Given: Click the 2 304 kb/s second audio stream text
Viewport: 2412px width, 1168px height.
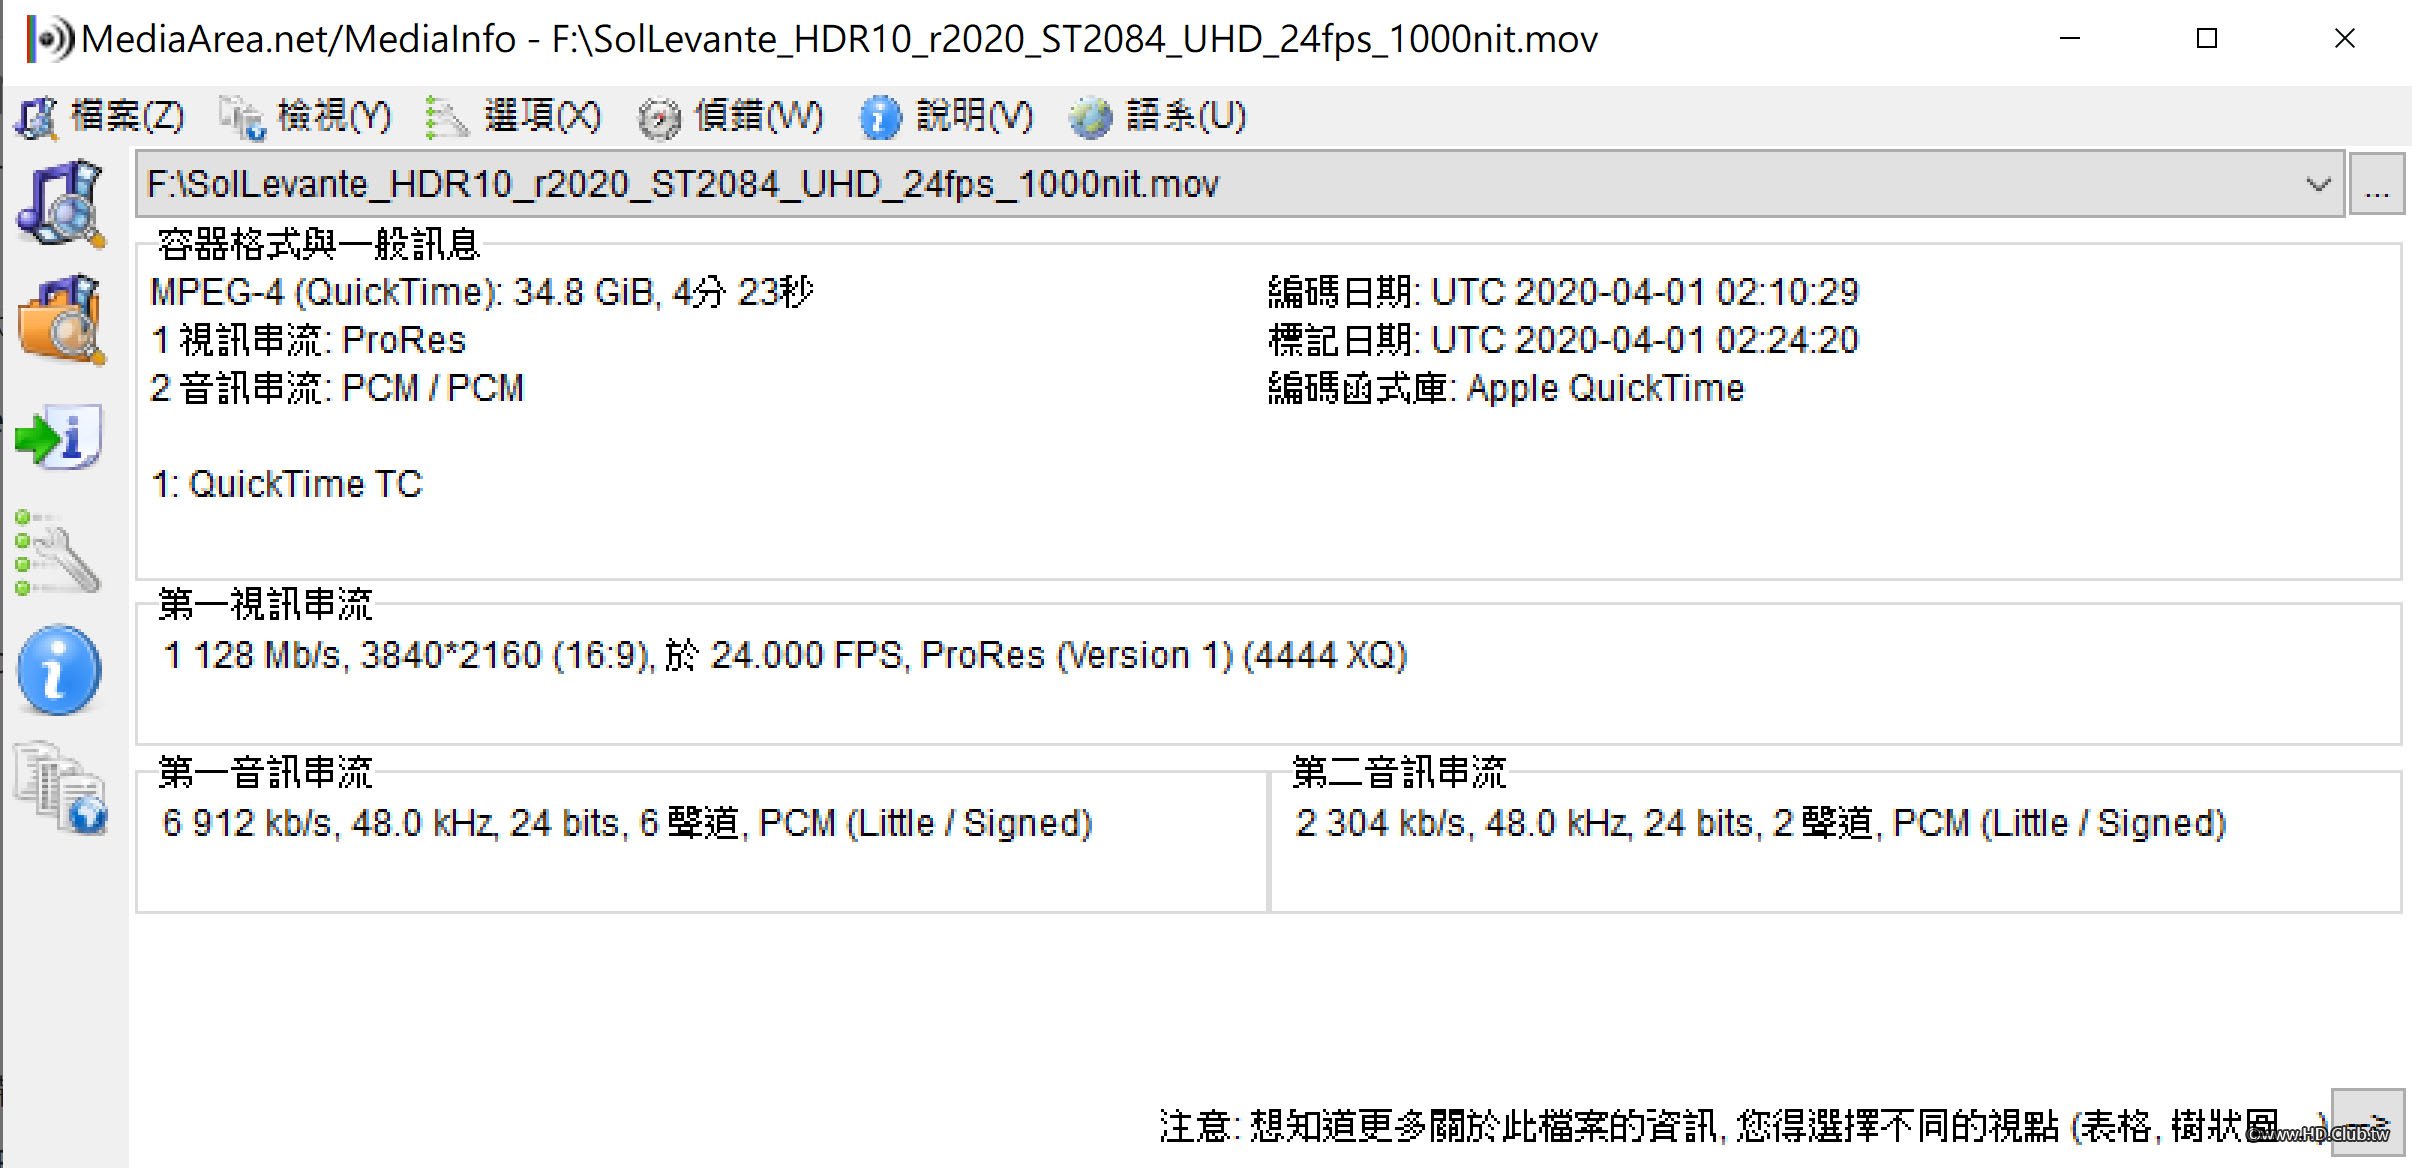Looking at the screenshot, I should coord(1760,824).
